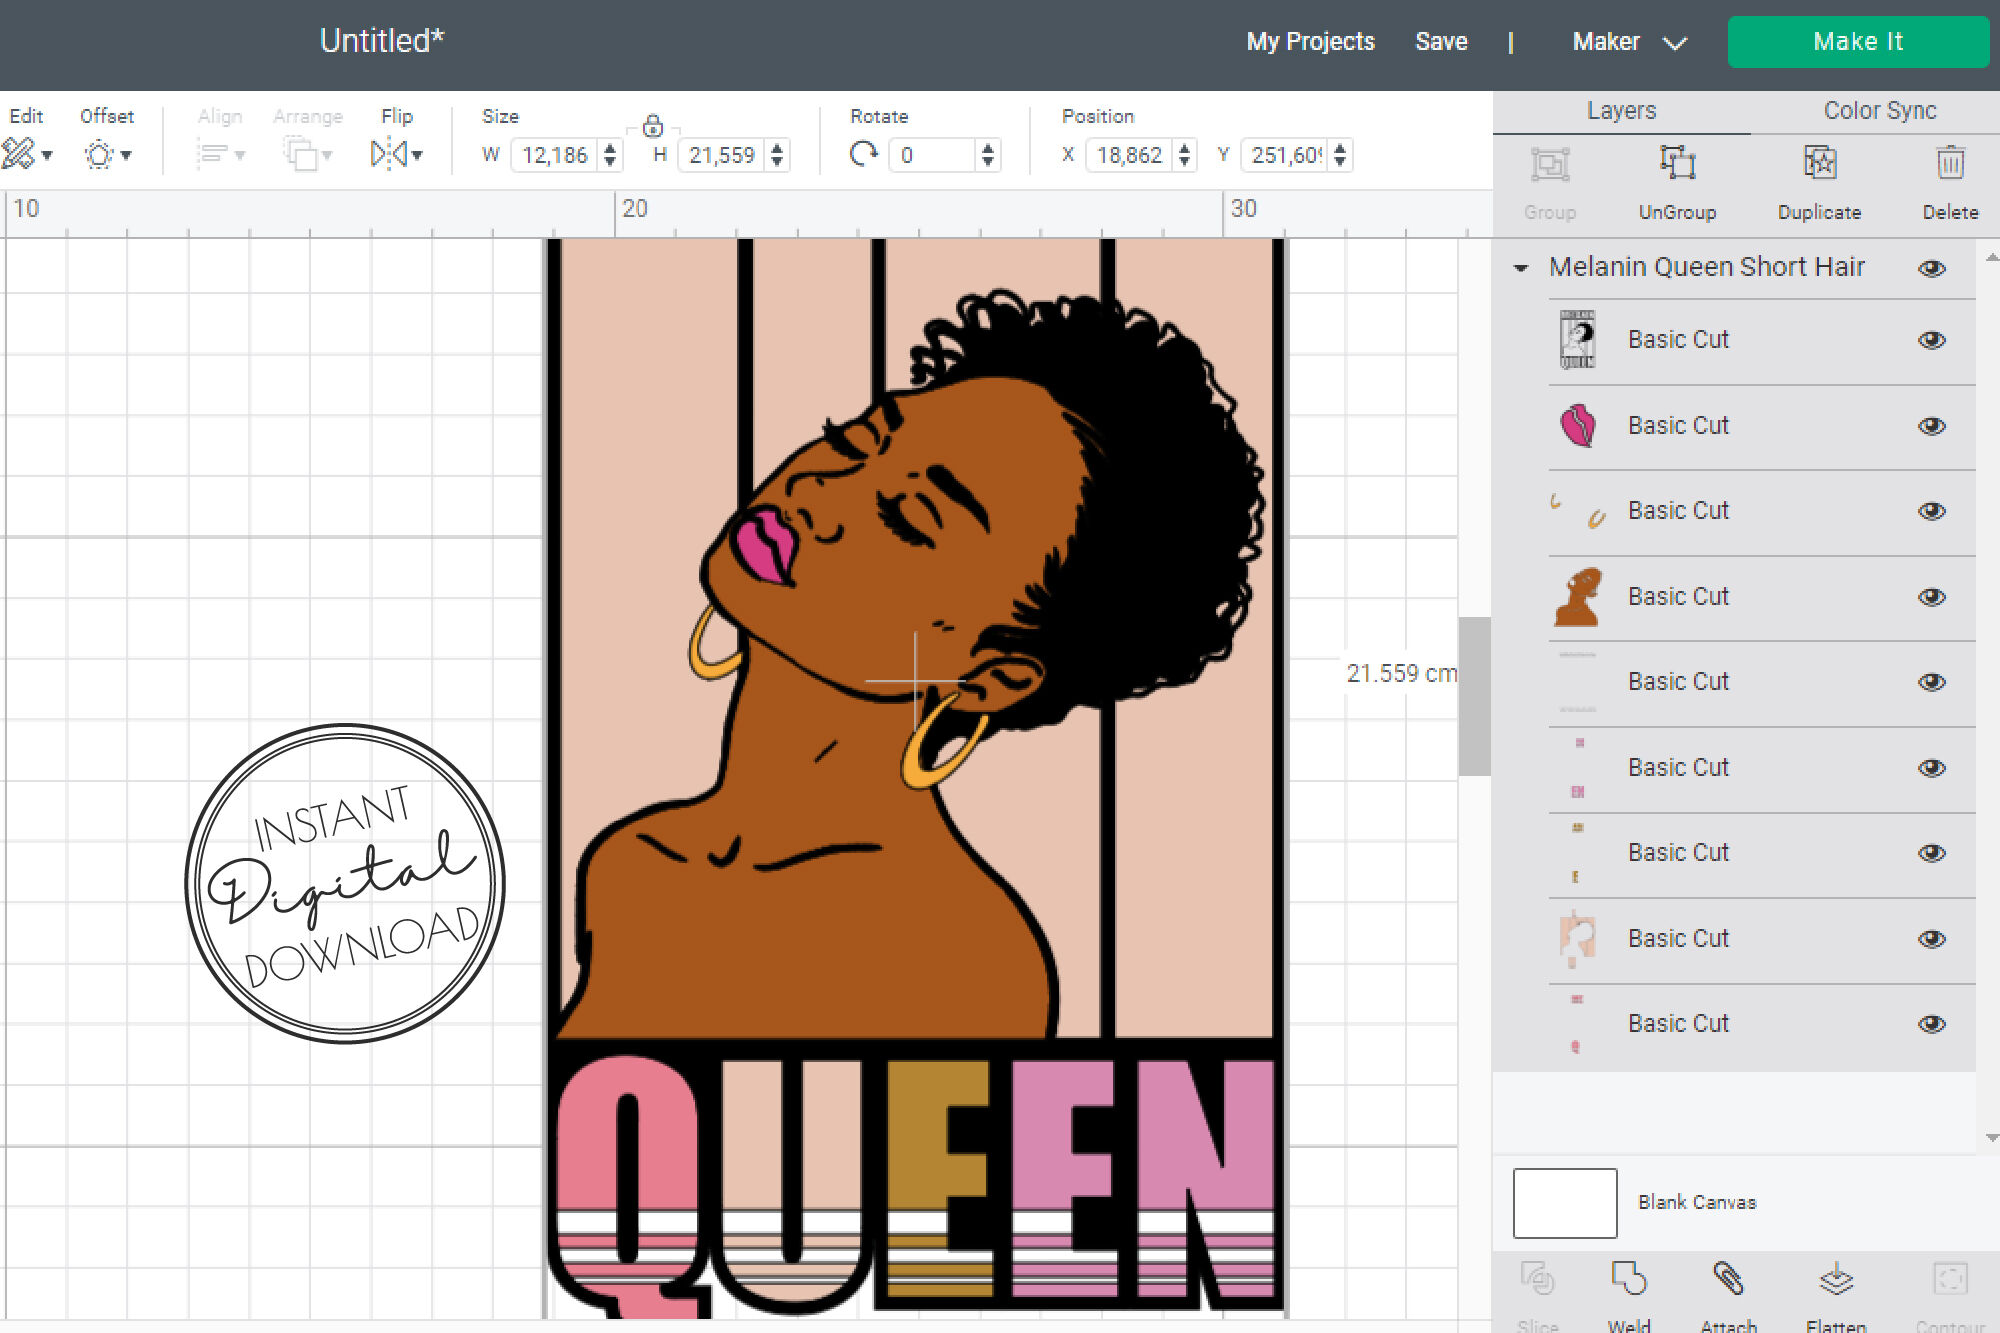
Task: Select the peach background layer thumbnail
Action: click(1578, 939)
